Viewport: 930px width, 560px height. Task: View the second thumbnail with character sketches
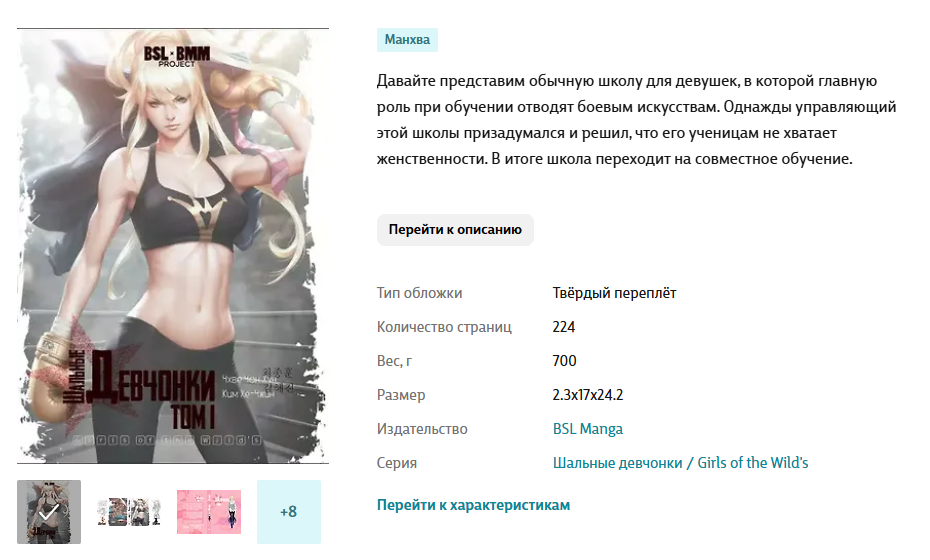coord(129,512)
